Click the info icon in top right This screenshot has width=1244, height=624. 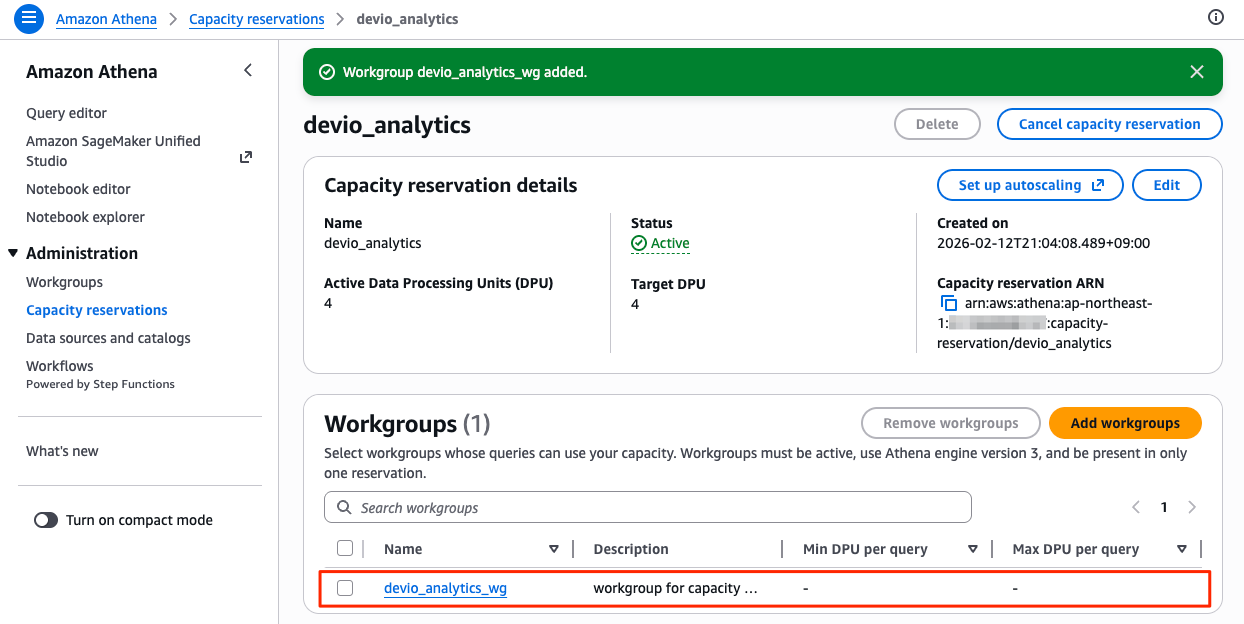tap(1216, 18)
